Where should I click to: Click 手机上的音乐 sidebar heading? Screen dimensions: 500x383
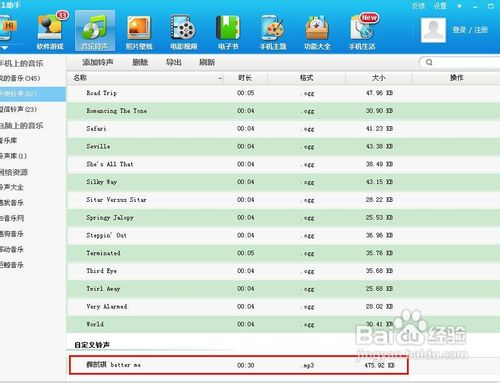pyautogui.click(x=22, y=63)
